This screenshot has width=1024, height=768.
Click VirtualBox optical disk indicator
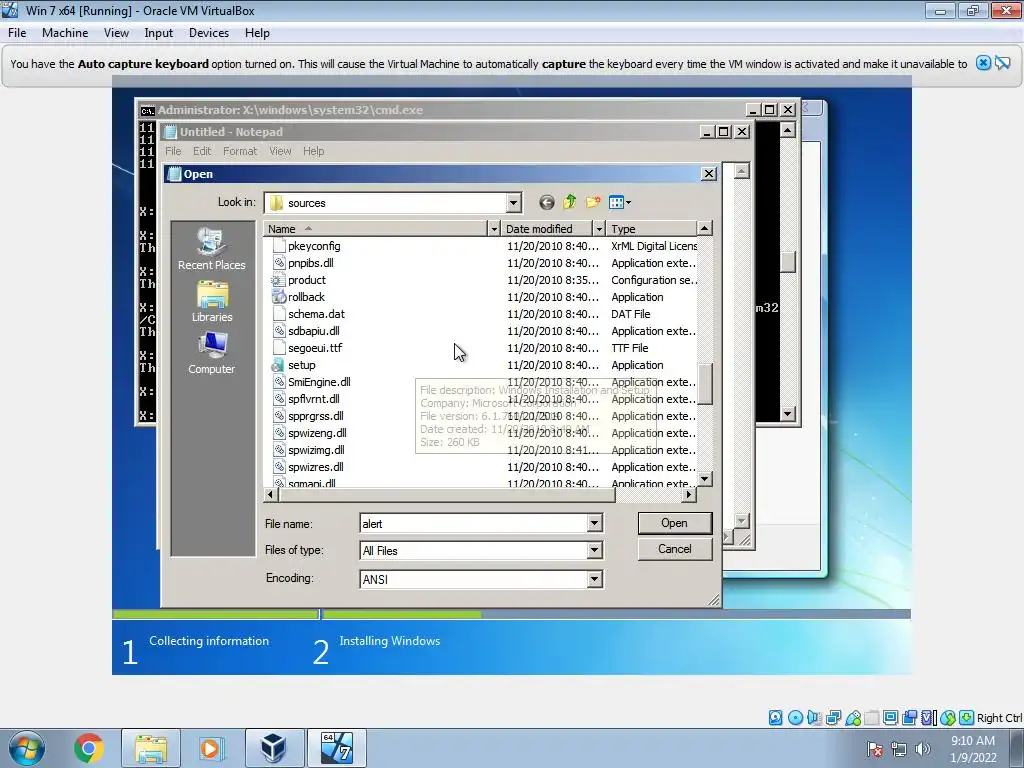[795, 718]
